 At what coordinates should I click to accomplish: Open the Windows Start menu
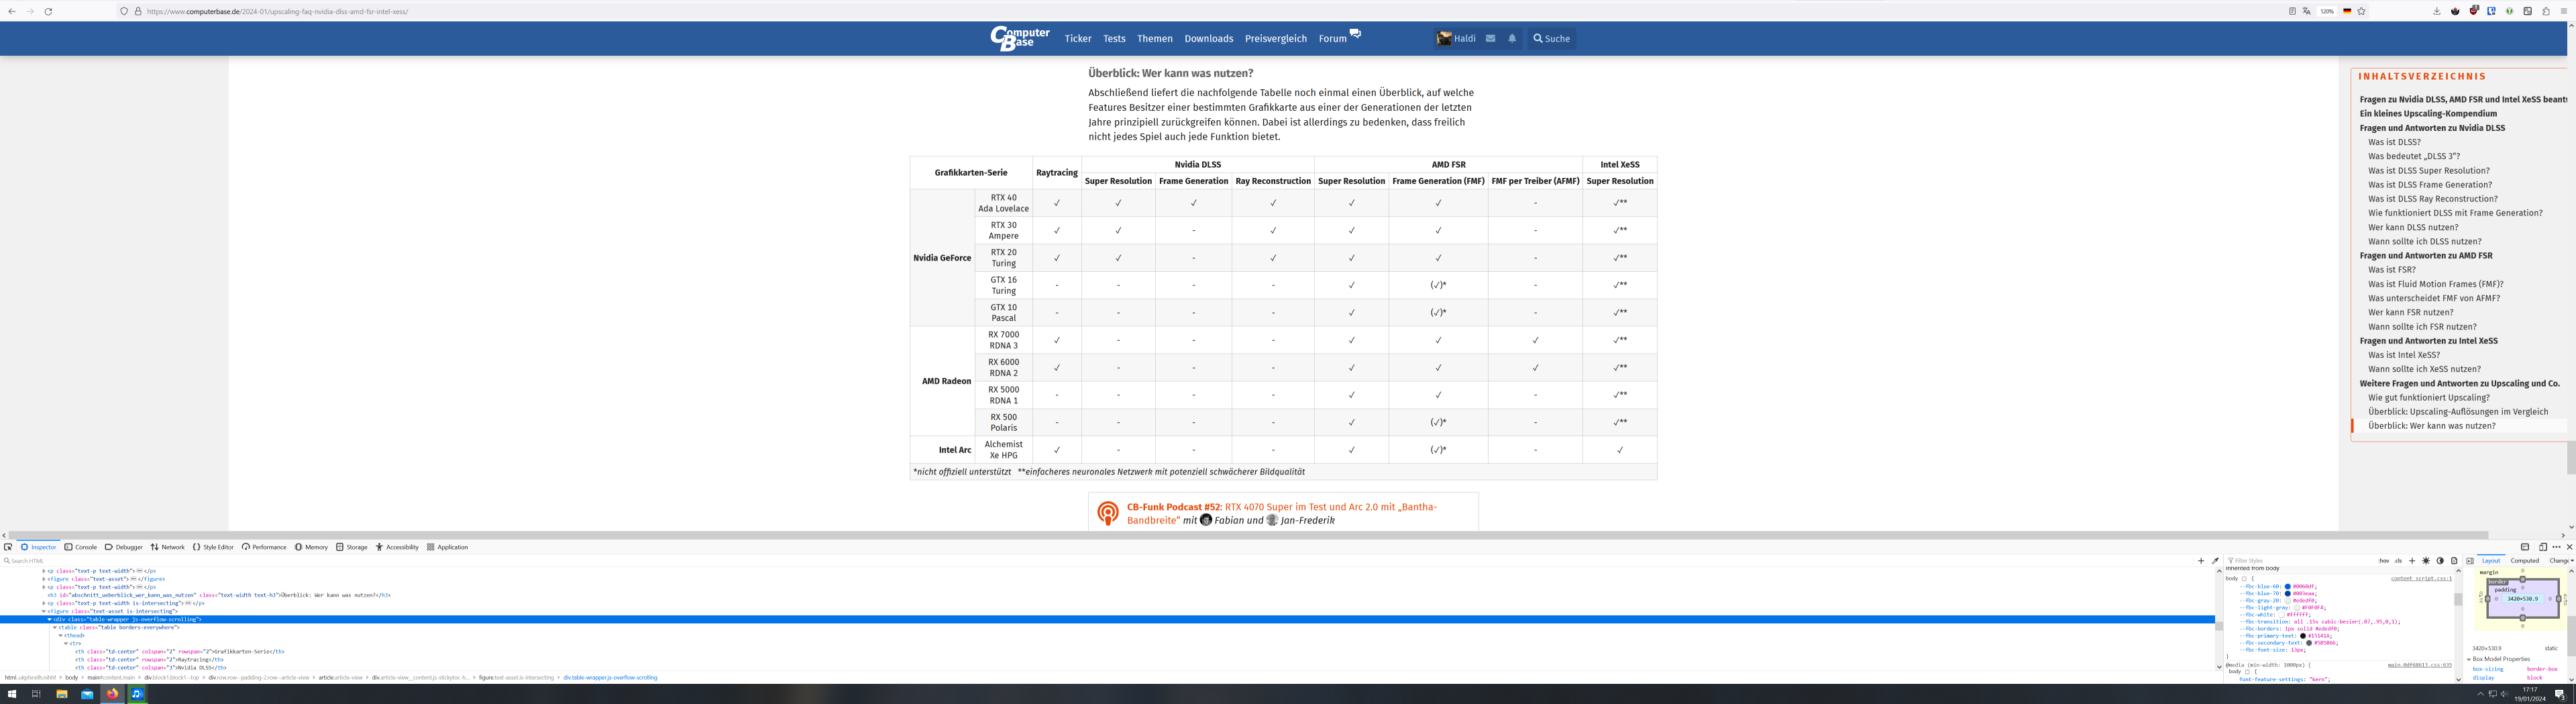pyautogui.click(x=12, y=694)
